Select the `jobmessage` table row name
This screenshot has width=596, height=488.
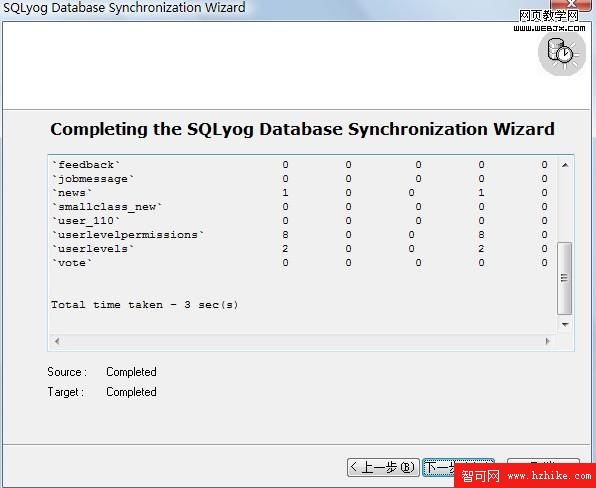pyautogui.click(x=93, y=179)
